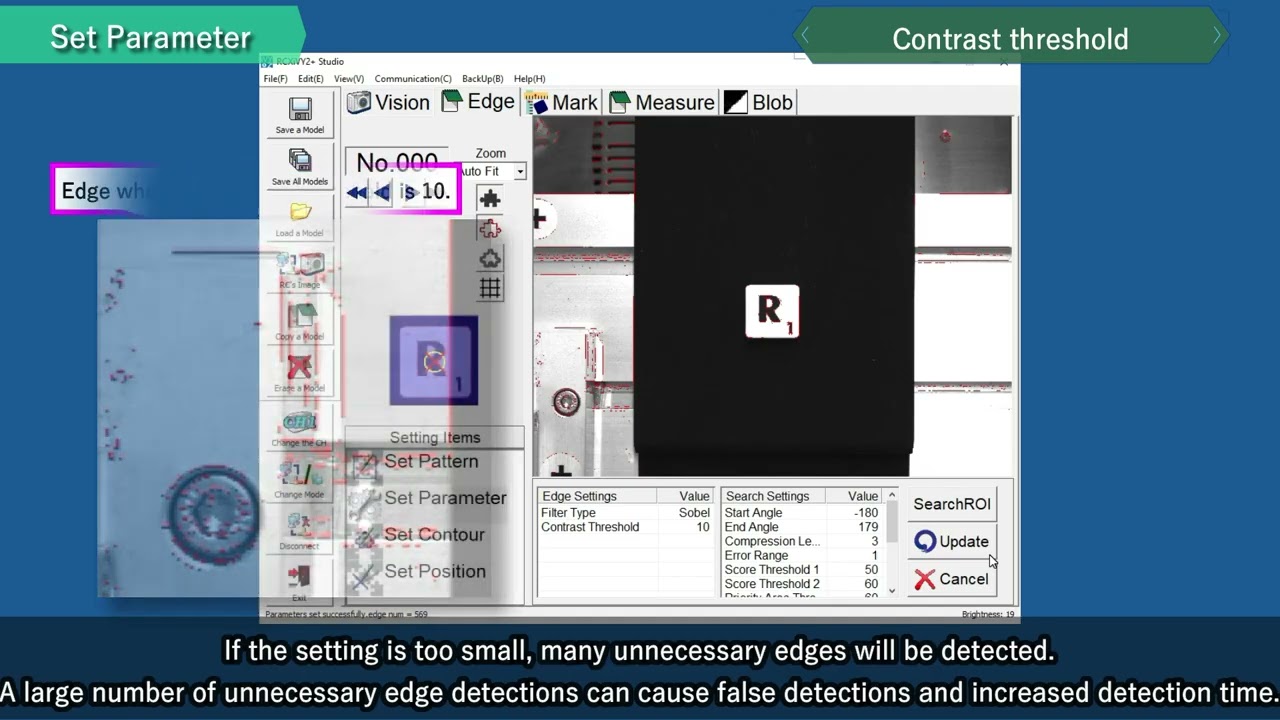Select the Score Threshold 1 row
Viewport: 1280px width, 720px height.
click(802, 570)
